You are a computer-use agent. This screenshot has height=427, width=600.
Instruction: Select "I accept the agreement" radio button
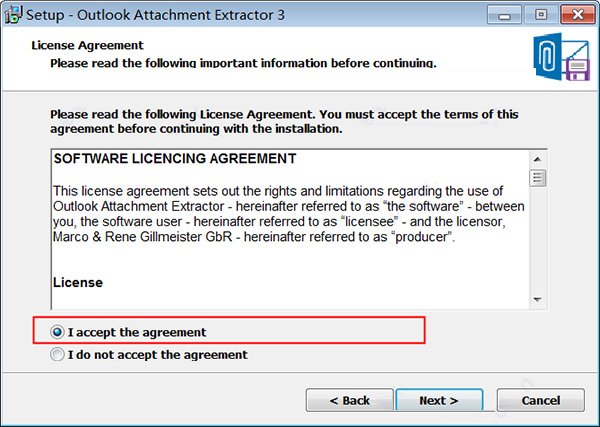(57, 332)
